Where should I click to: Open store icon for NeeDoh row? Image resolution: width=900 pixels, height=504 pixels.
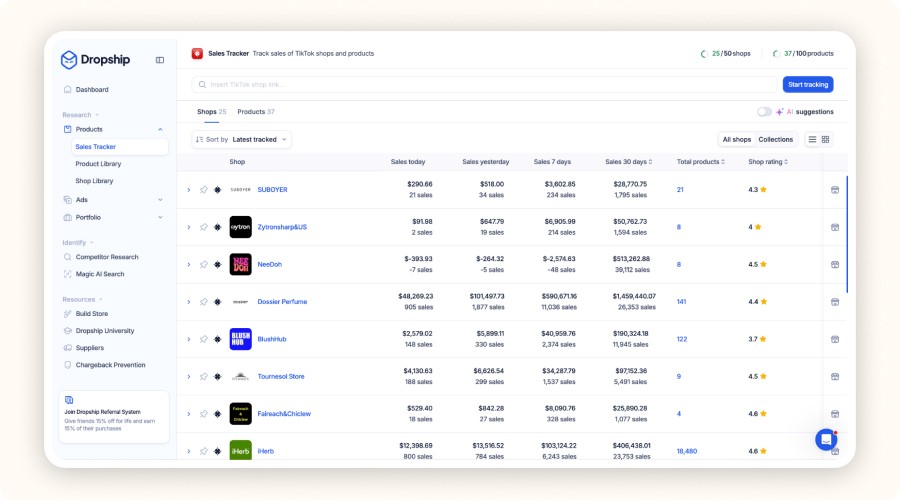point(835,265)
